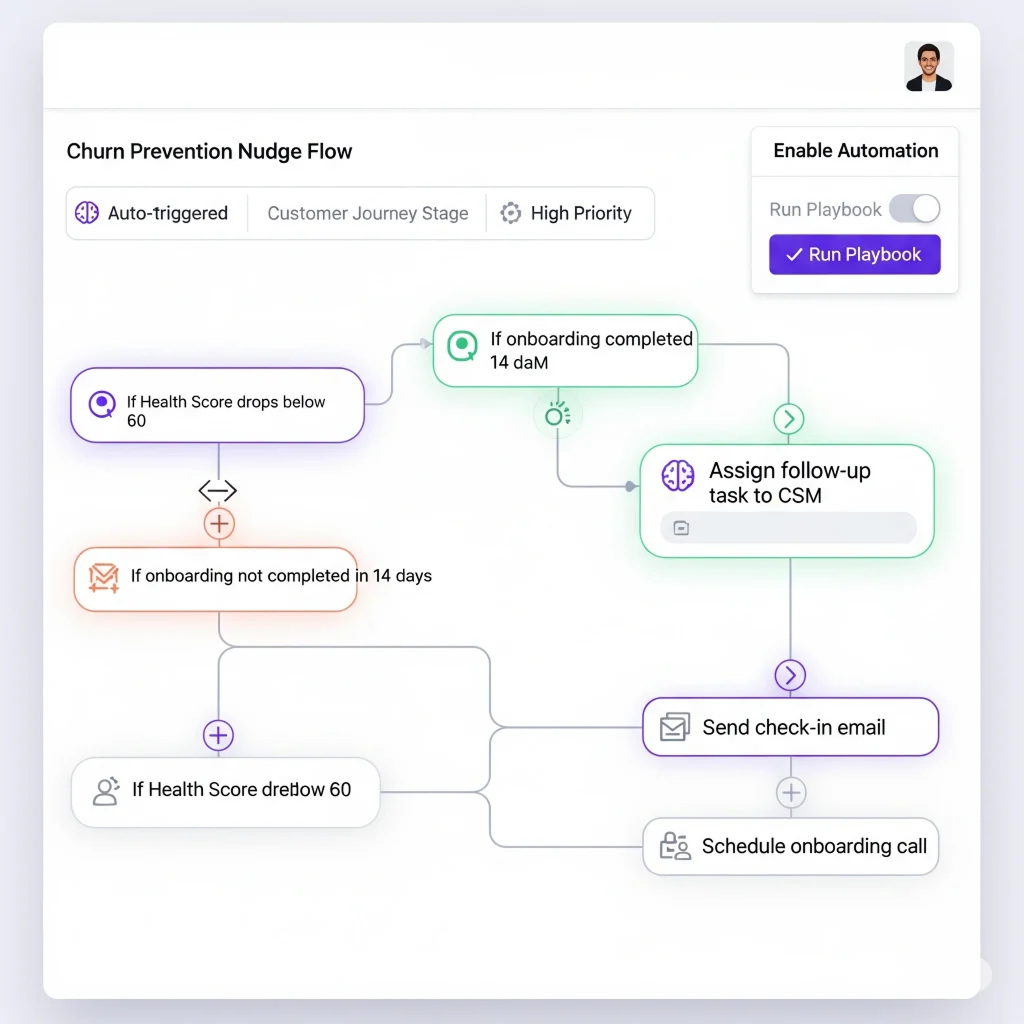Select the Health Score drops below 60 node

coord(217,405)
